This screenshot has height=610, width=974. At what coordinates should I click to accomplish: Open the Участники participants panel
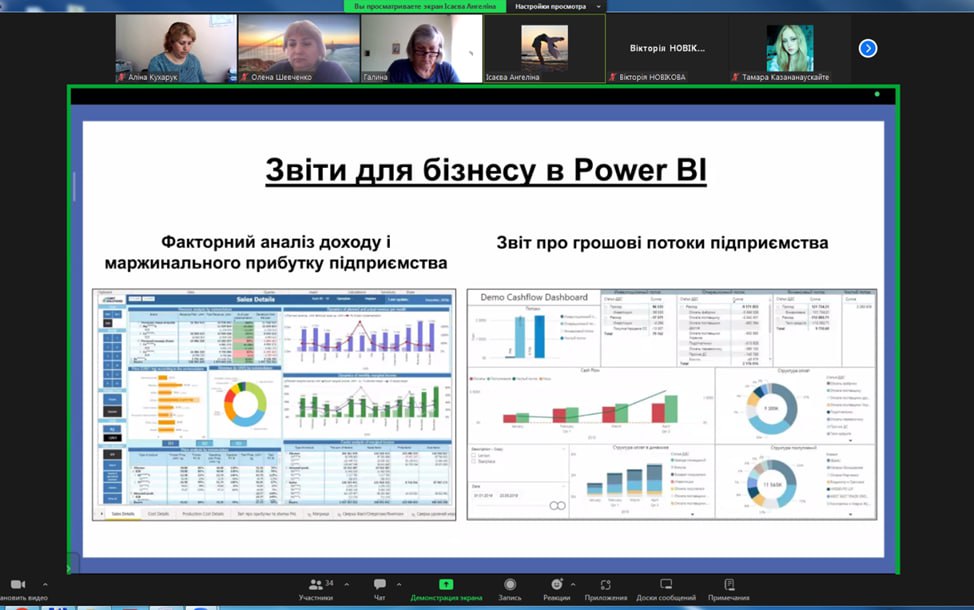coord(316,590)
